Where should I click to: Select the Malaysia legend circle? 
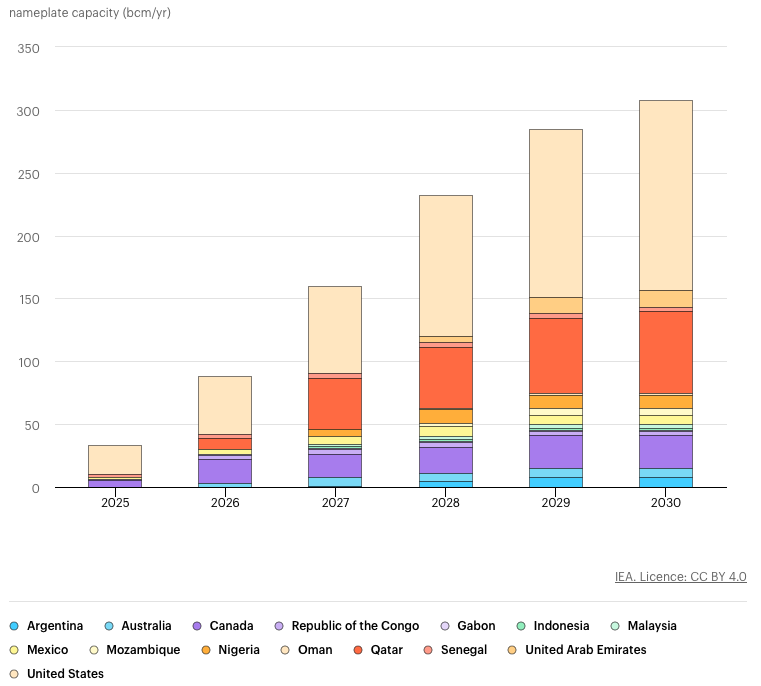(x=615, y=626)
